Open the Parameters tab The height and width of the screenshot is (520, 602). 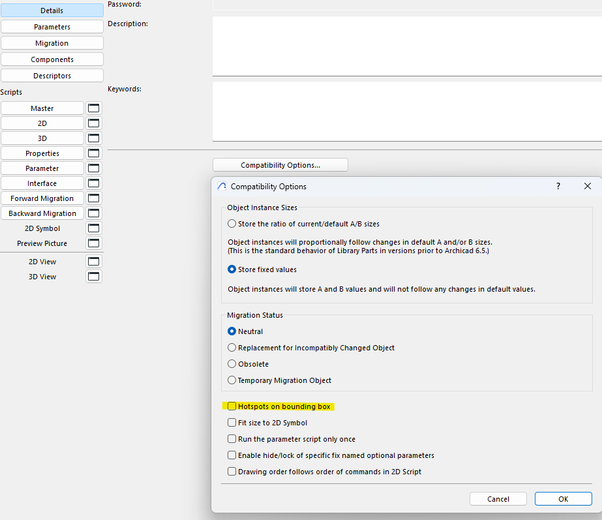[52, 27]
